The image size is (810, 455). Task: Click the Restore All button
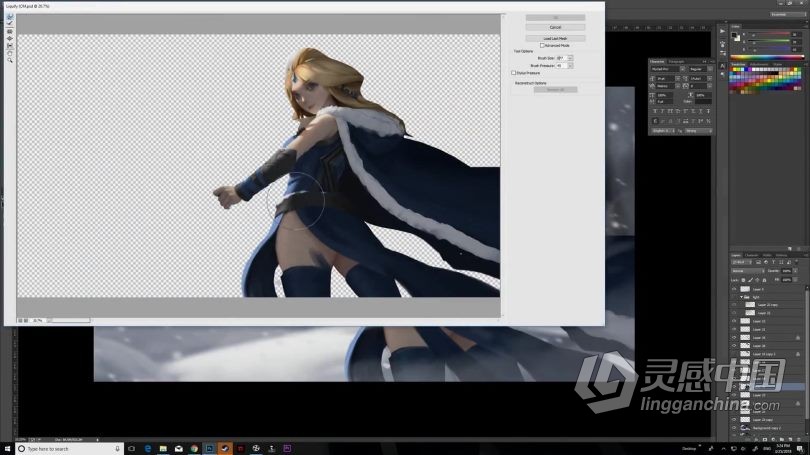tap(555, 89)
